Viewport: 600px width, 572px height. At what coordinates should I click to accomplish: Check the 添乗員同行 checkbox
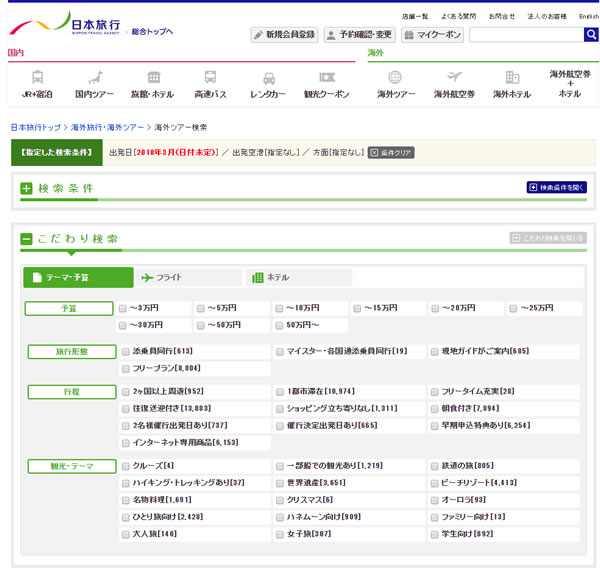[125, 352]
